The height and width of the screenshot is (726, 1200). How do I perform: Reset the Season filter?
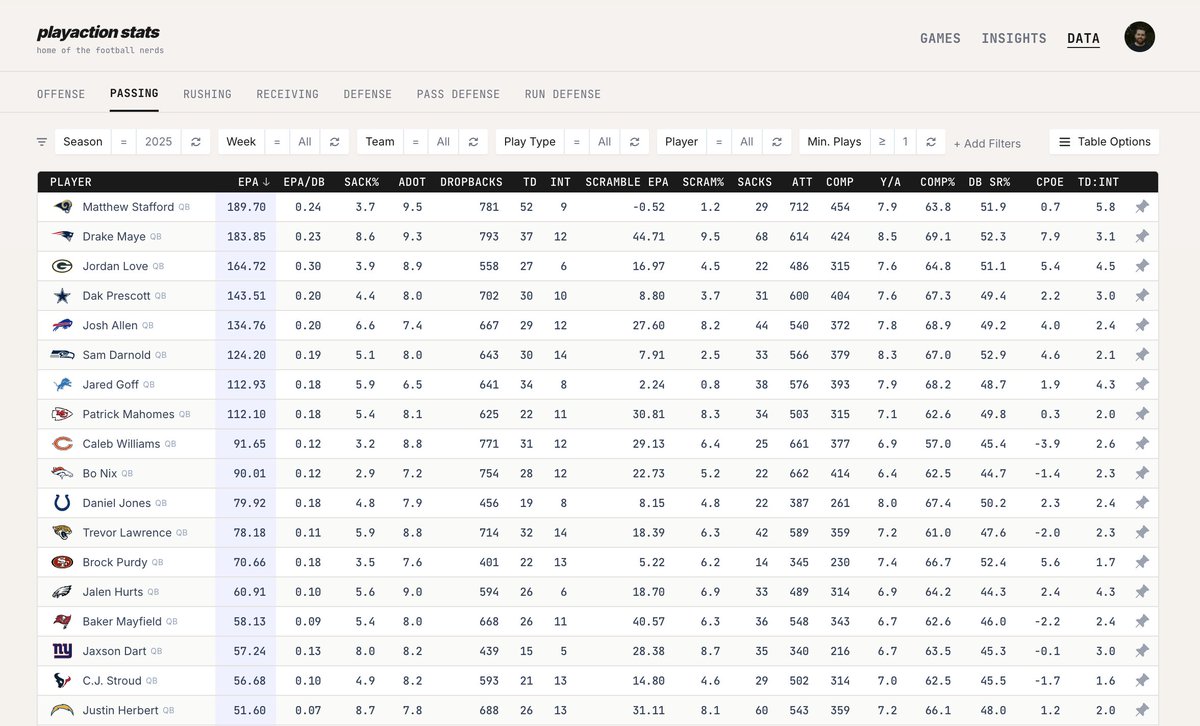coord(196,142)
